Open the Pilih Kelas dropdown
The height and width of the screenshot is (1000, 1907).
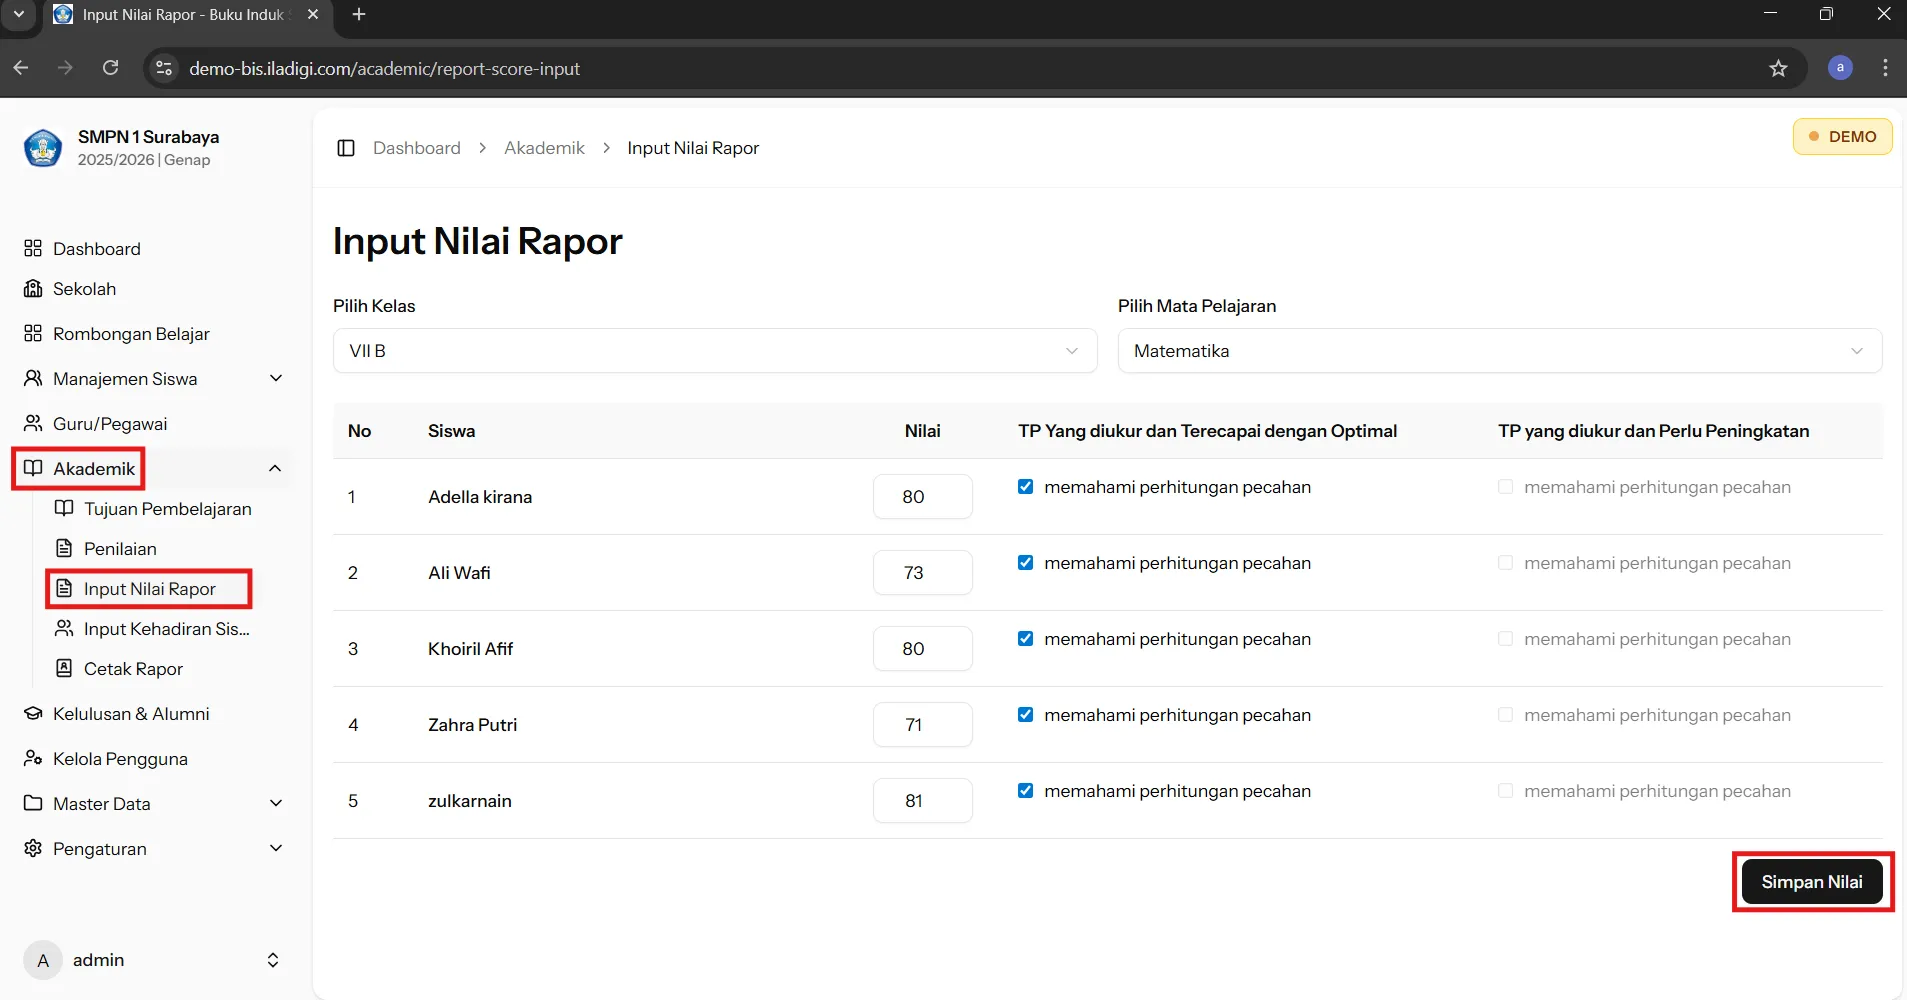click(x=715, y=351)
